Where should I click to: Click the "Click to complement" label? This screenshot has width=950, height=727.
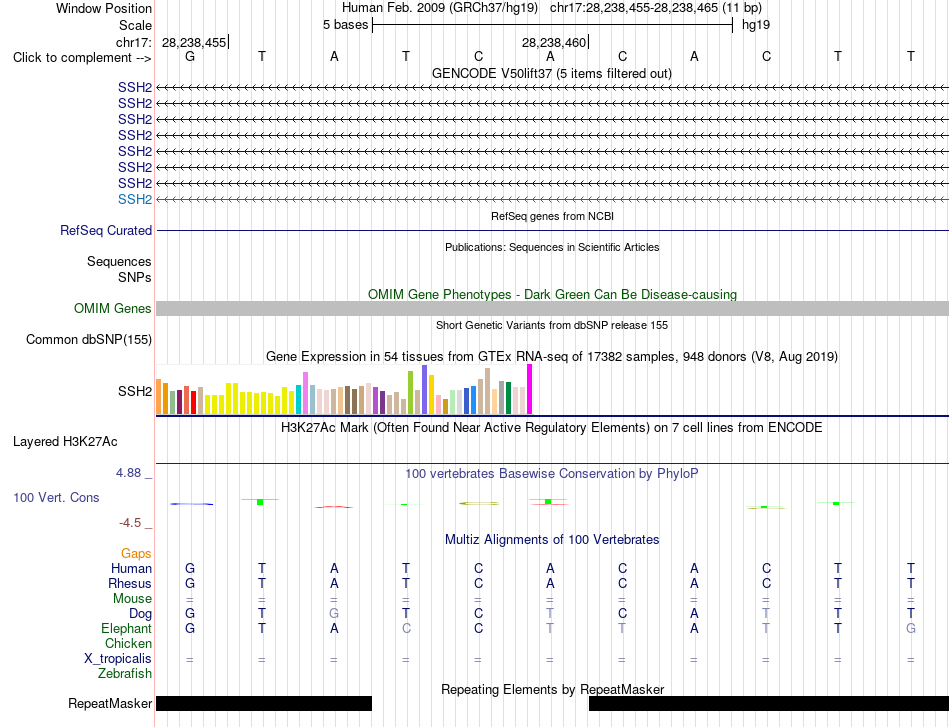pos(82,58)
